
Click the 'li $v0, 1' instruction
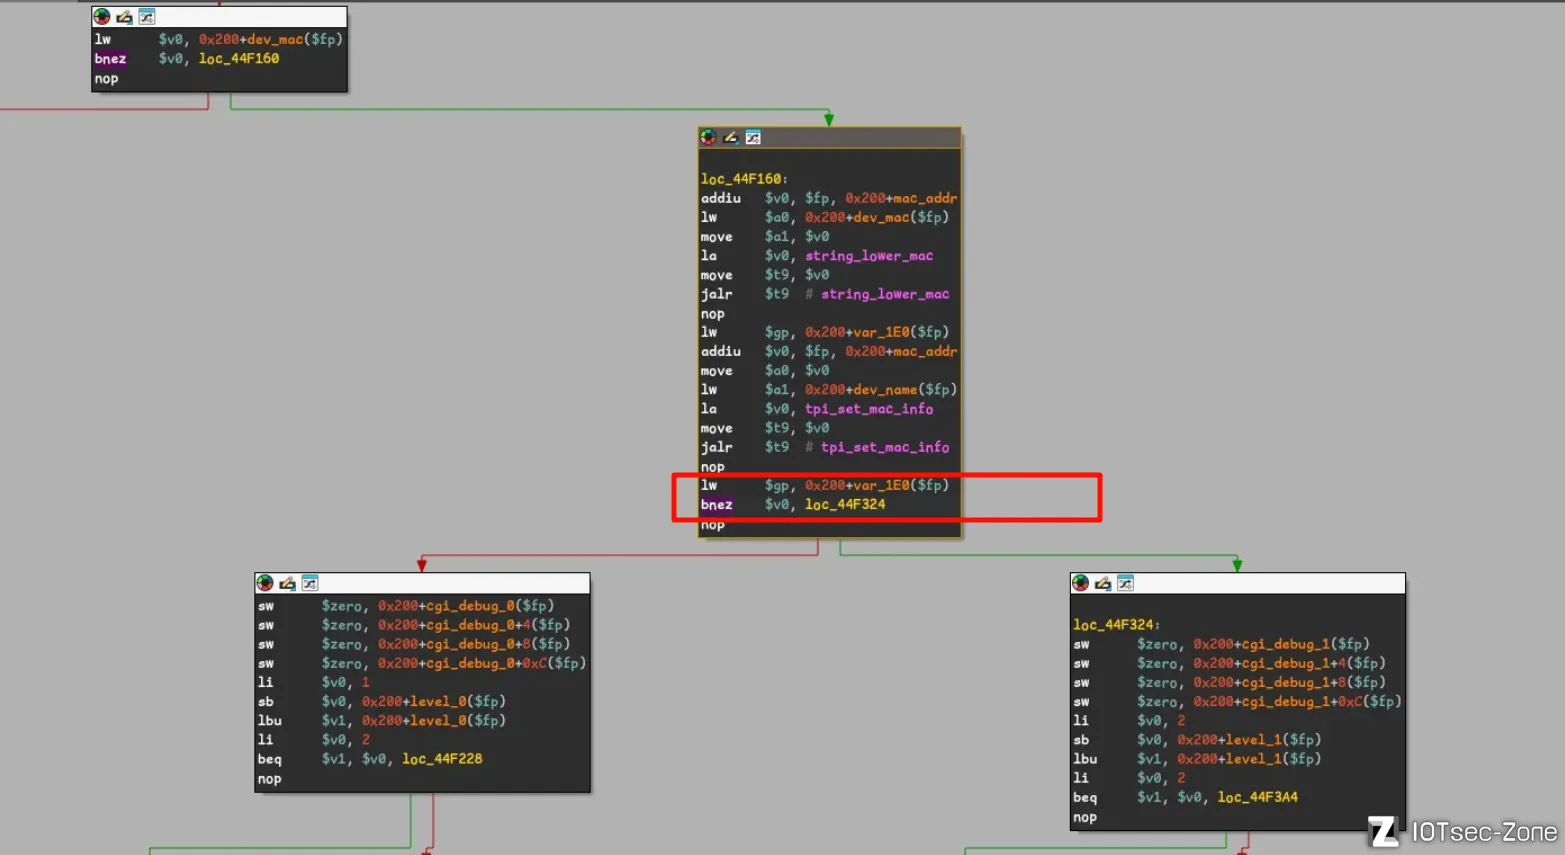tap(314, 682)
